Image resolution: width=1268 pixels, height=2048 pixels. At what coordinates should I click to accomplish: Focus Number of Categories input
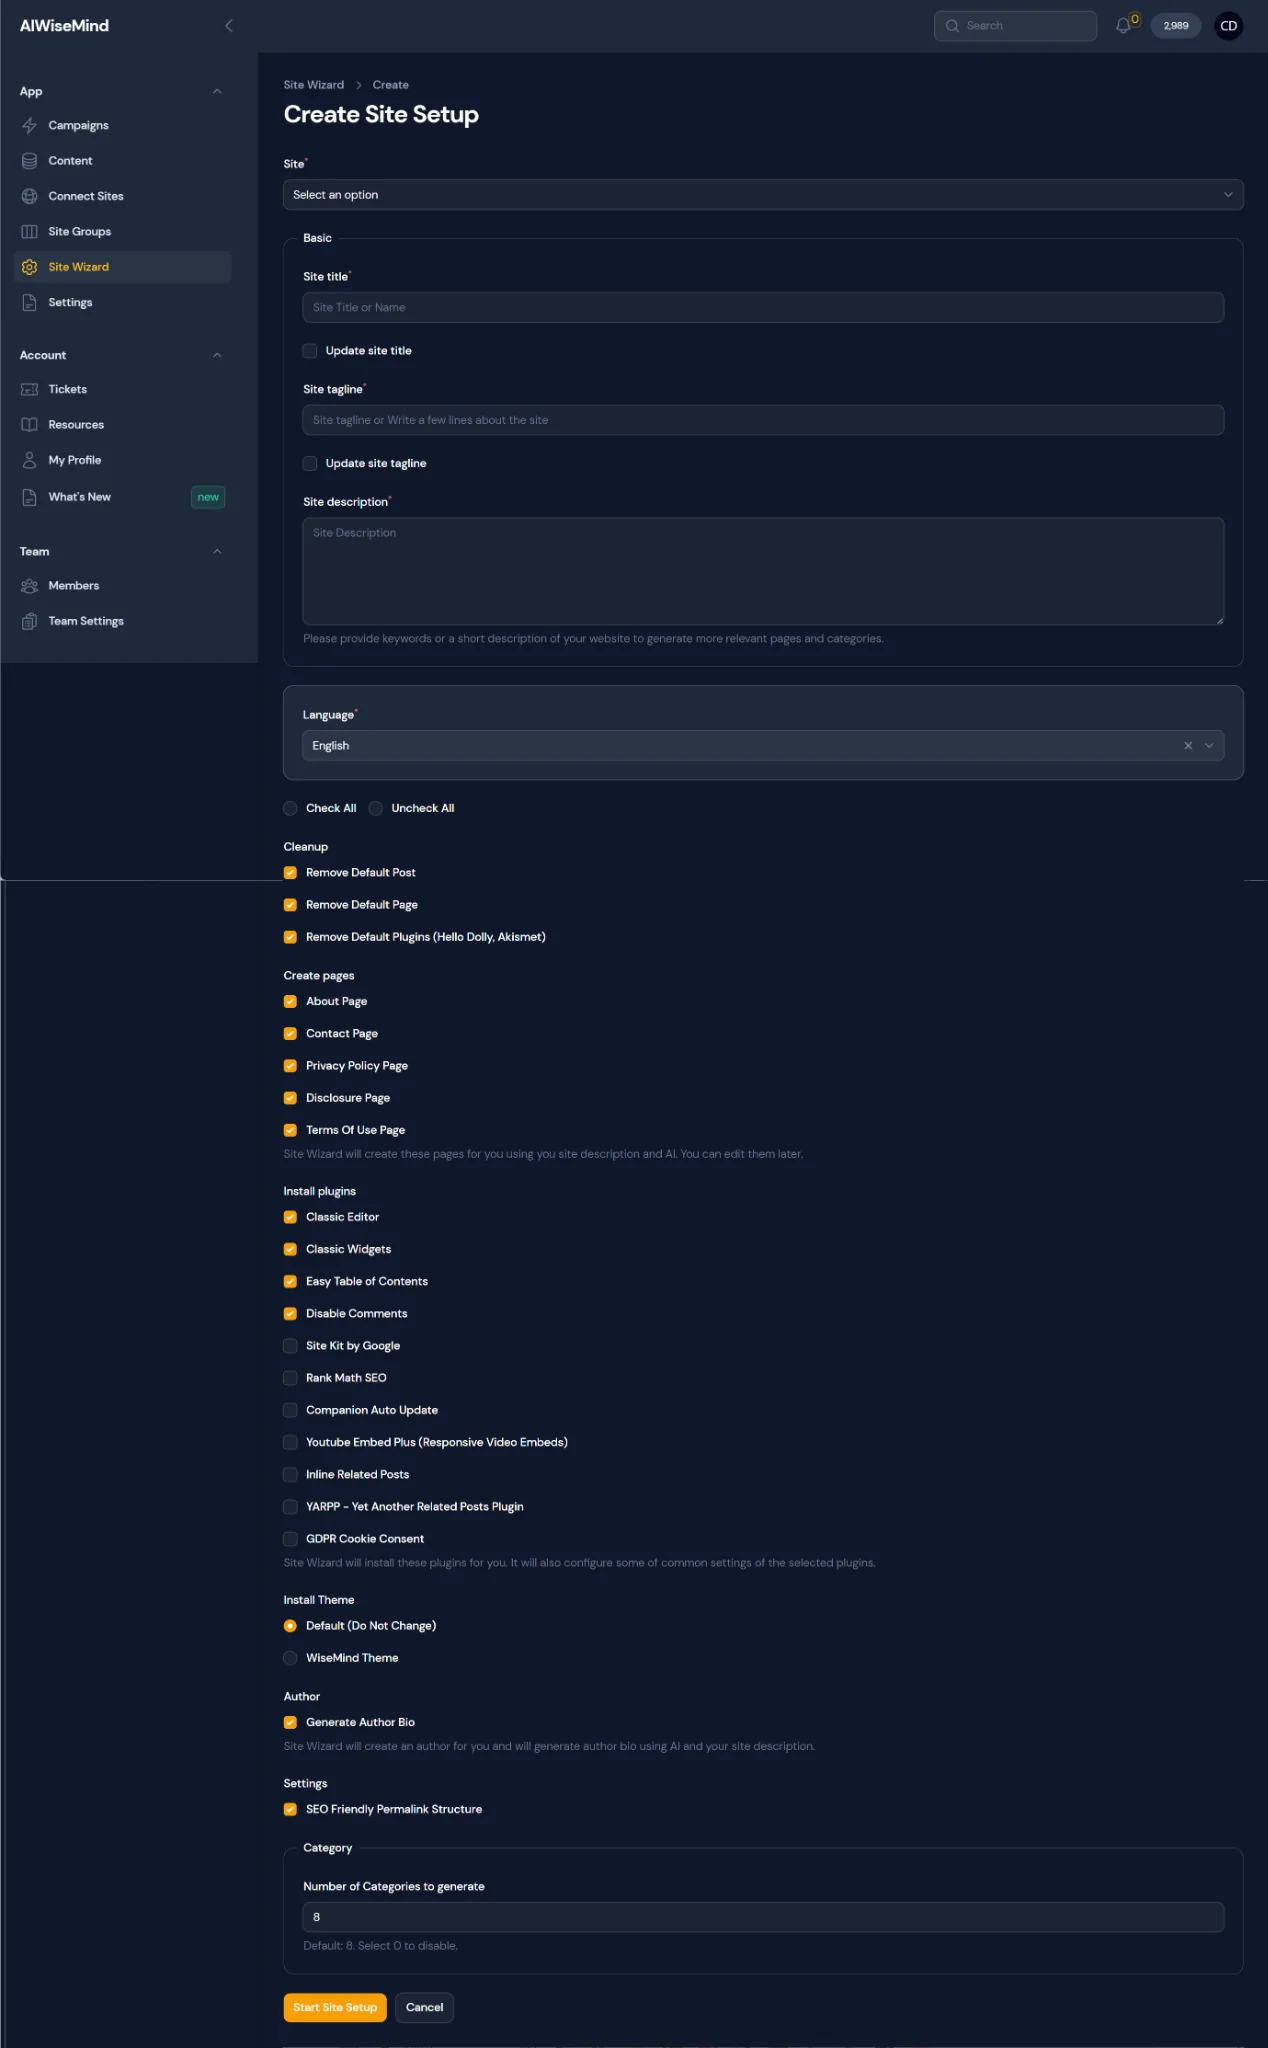(x=763, y=1917)
